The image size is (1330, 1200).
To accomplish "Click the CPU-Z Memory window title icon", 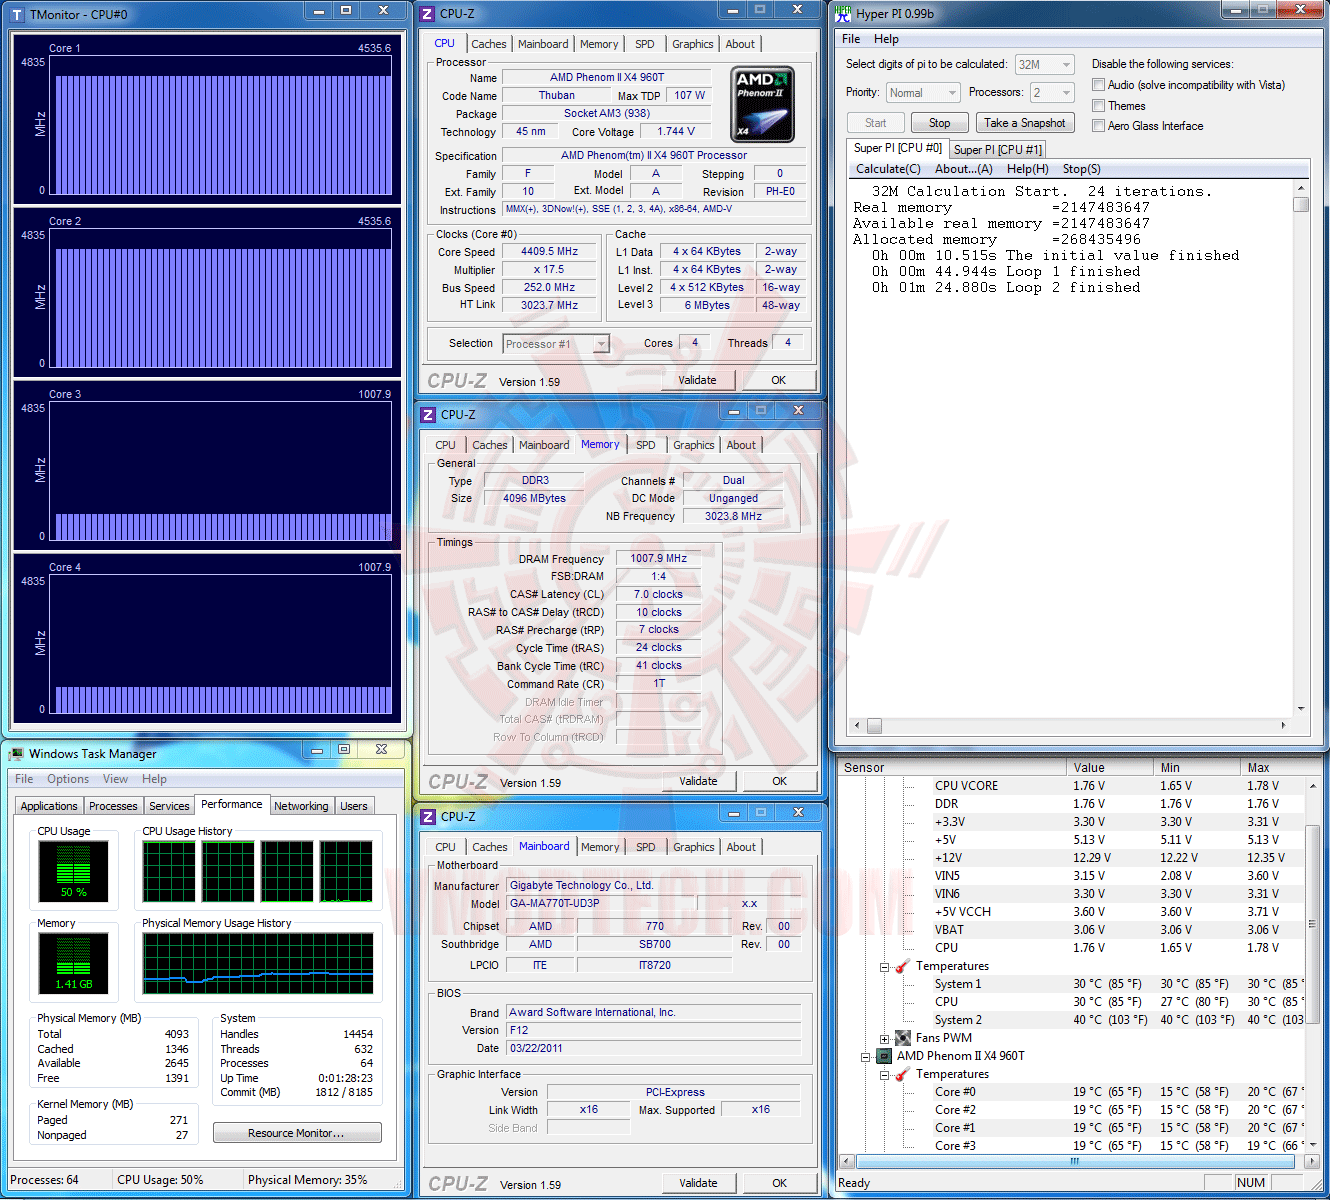I will 428,415.
